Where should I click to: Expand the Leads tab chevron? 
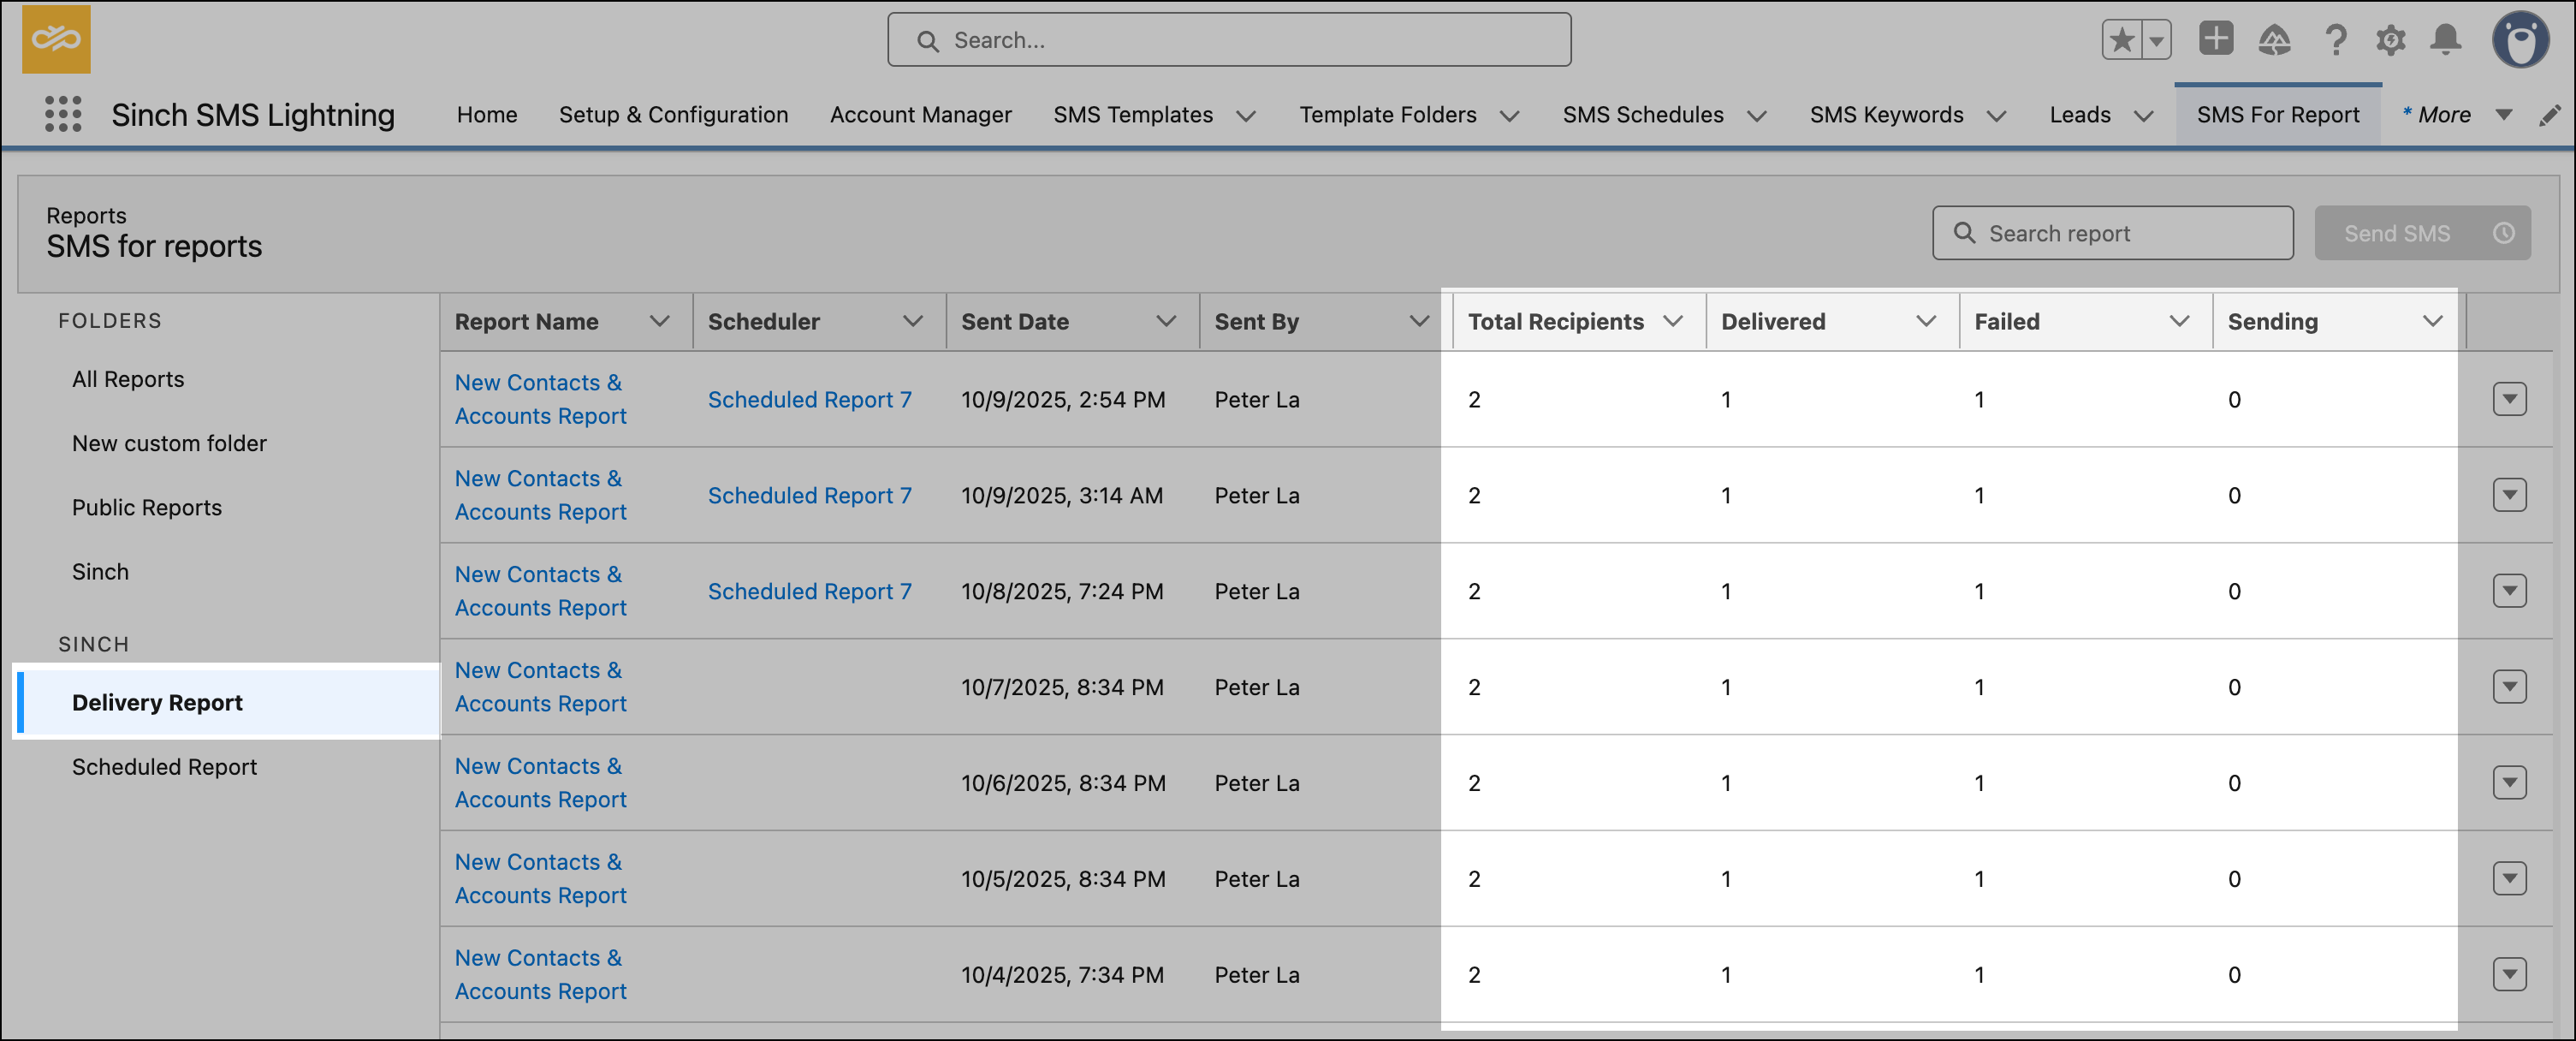(x=2143, y=116)
